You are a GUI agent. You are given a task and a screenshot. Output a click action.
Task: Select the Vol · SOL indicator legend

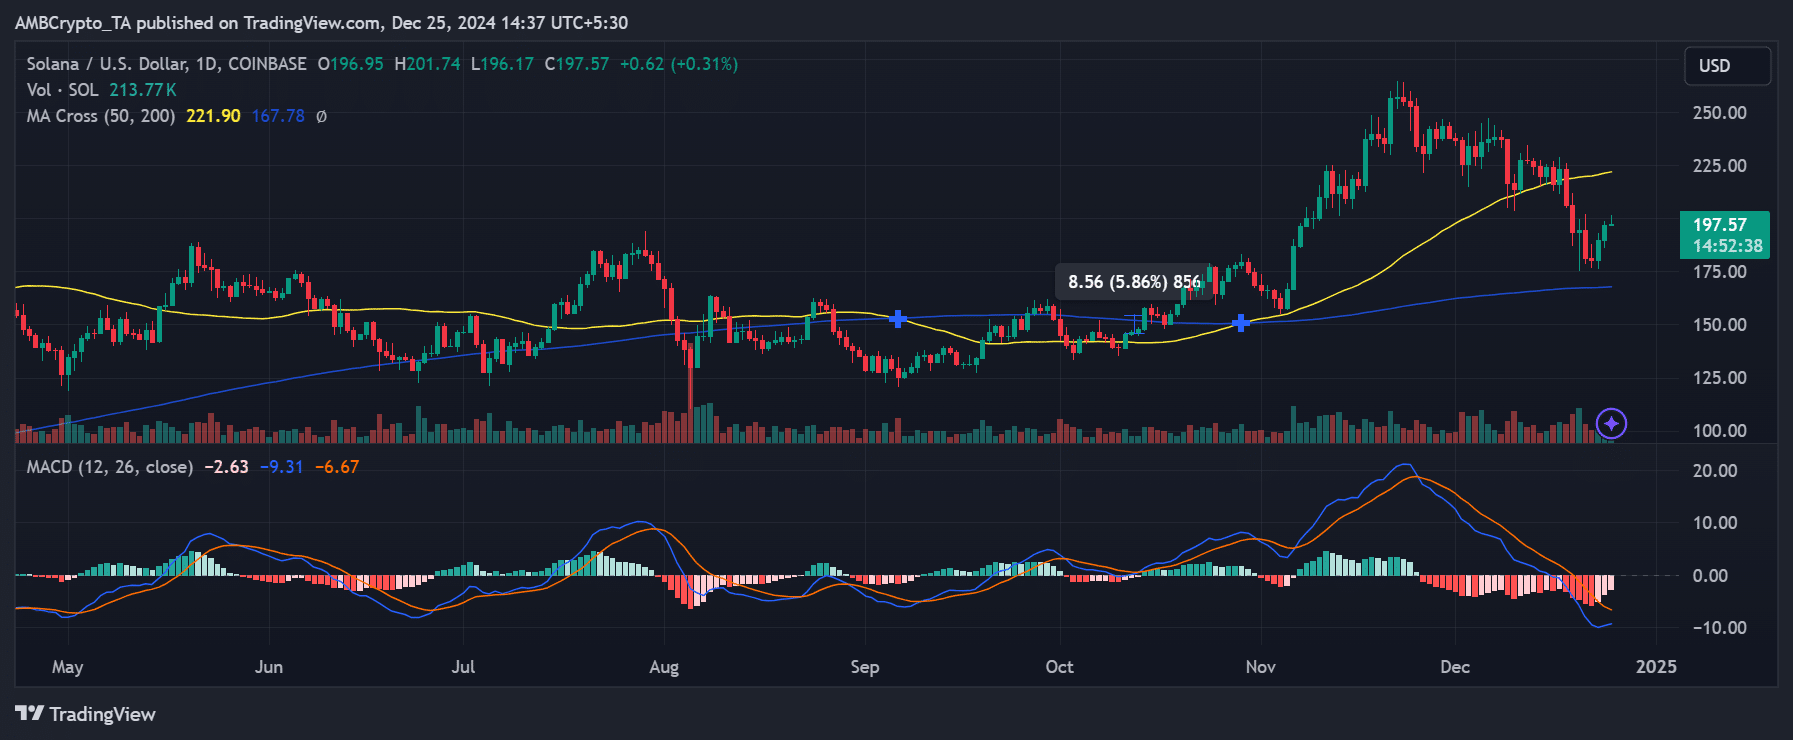[62, 90]
